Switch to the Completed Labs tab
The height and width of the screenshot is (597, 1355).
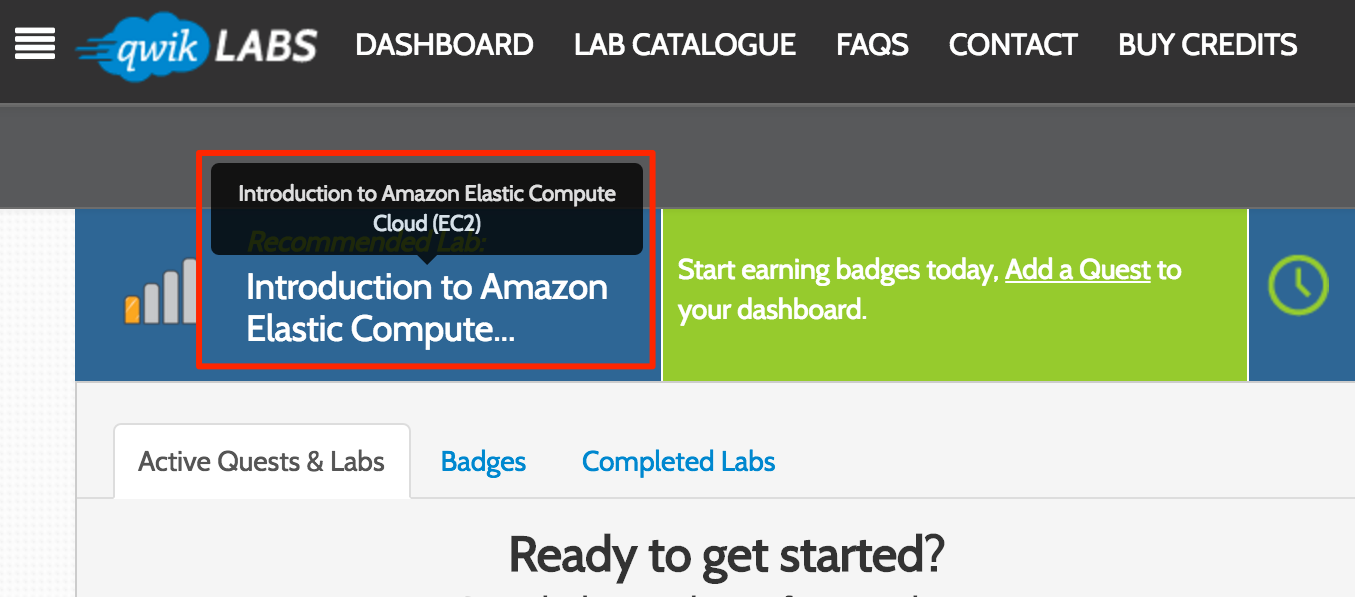[678, 461]
